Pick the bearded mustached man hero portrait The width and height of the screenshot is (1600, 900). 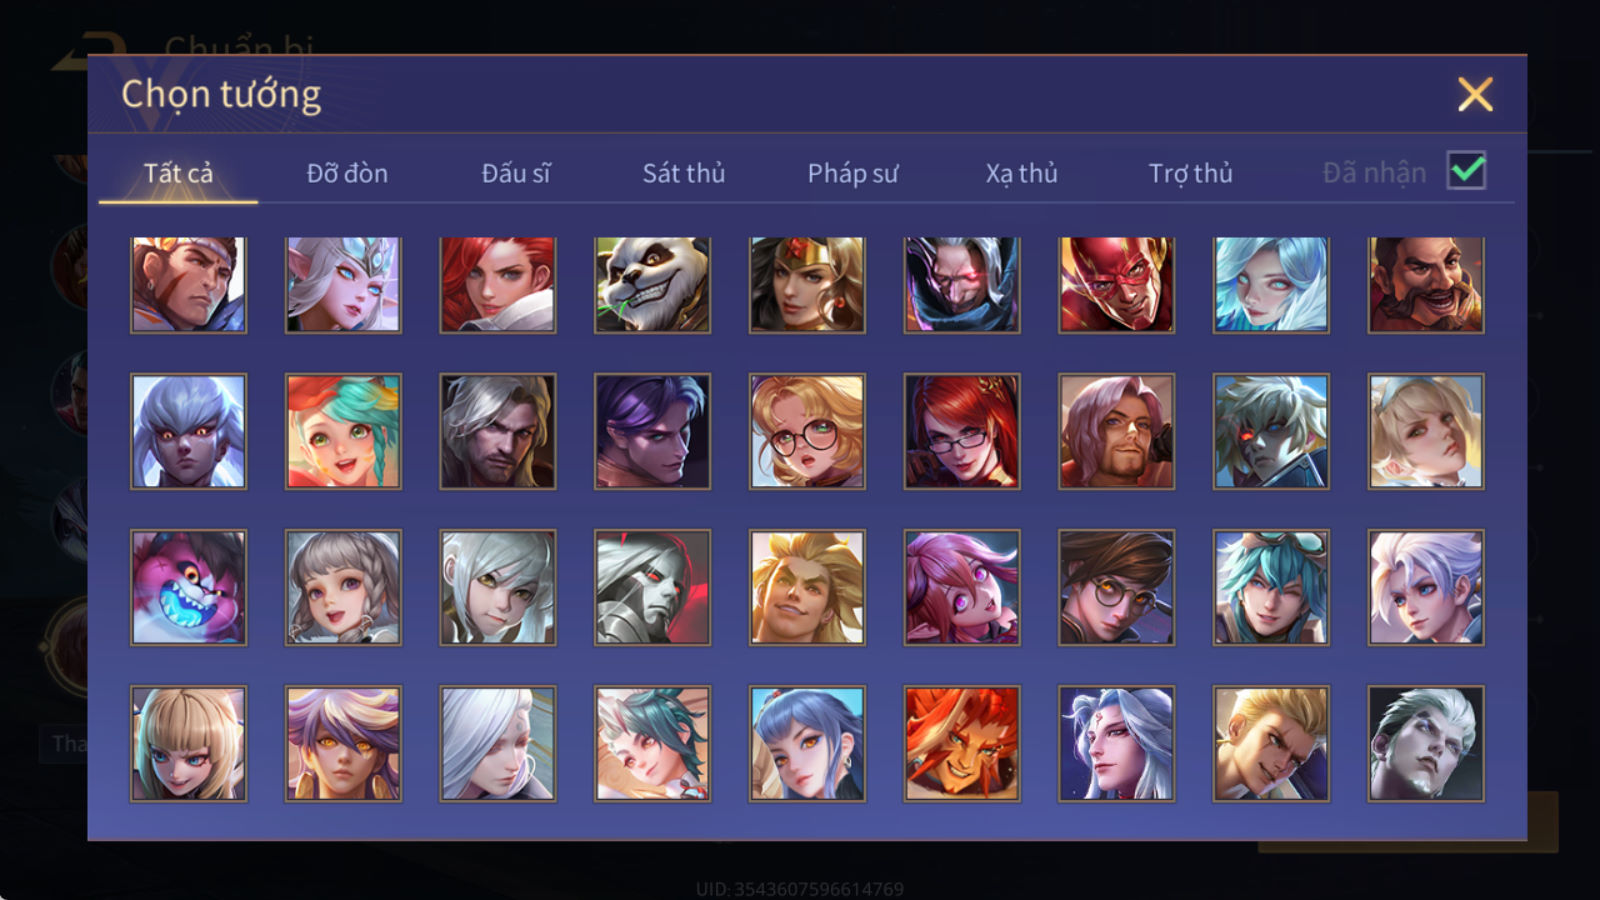[1426, 285]
